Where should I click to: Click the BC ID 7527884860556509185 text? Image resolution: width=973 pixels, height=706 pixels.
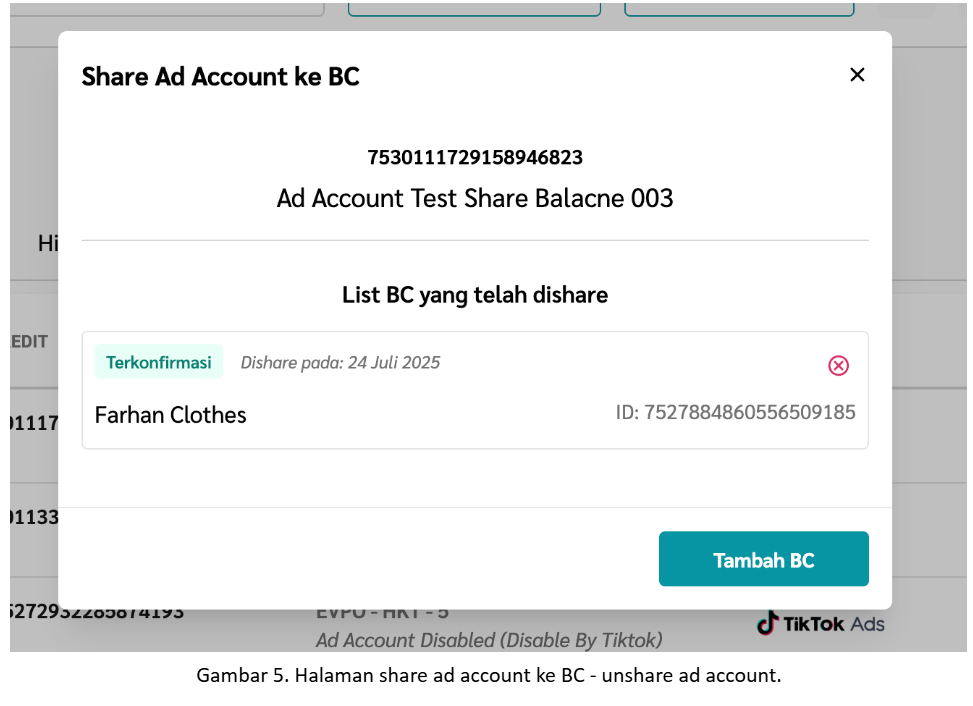(x=735, y=413)
